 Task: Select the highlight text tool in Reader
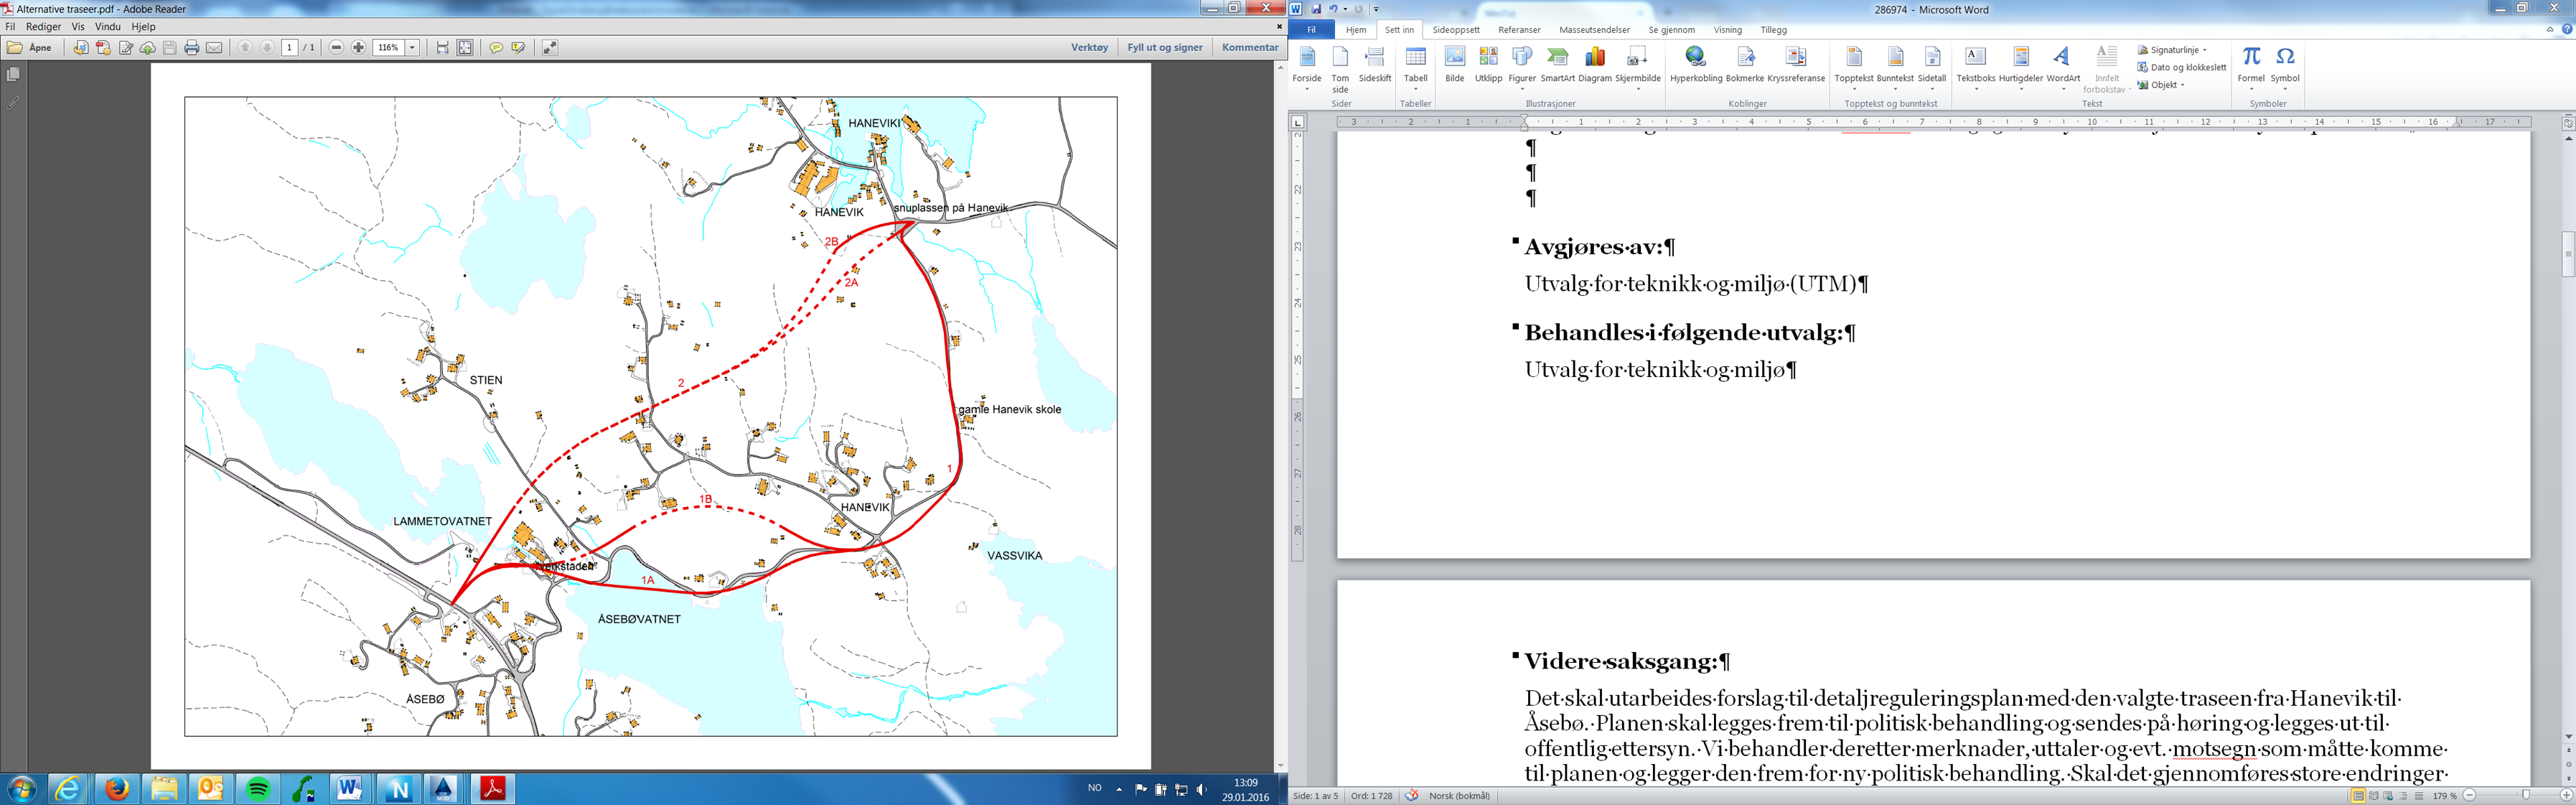point(518,48)
